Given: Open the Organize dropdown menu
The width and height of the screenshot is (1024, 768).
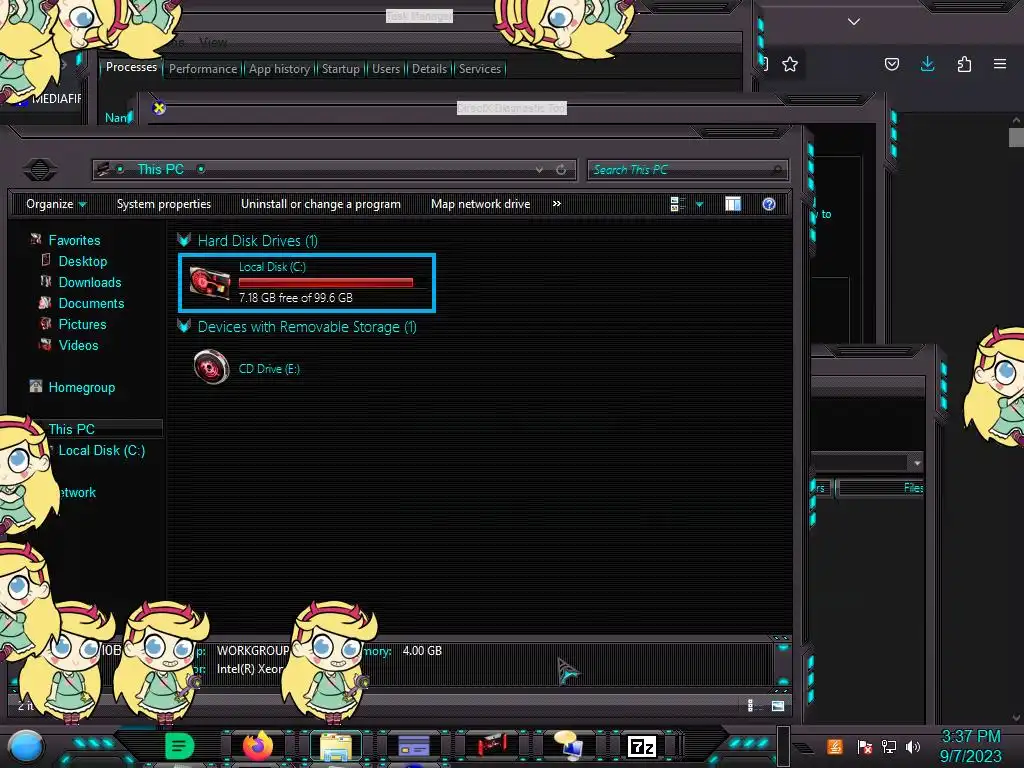Looking at the screenshot, I should 56,204.
